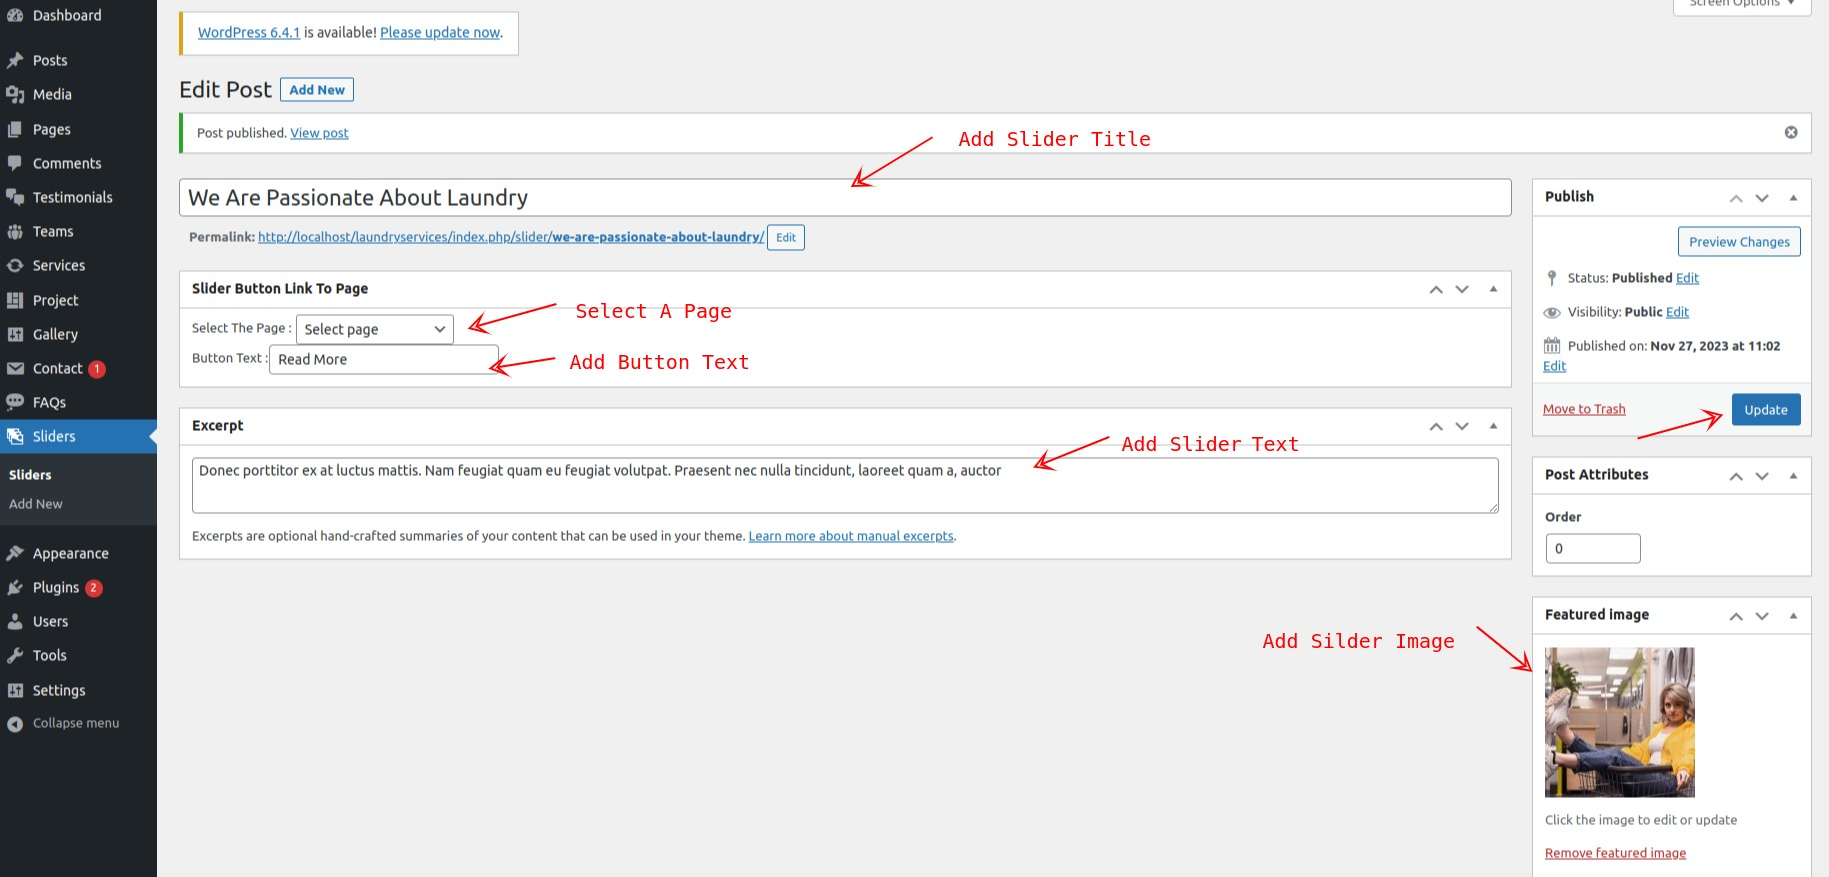1829x877 pixels.
Task: Open Add New under Sliders submenu
Action: tap(36, 504)
